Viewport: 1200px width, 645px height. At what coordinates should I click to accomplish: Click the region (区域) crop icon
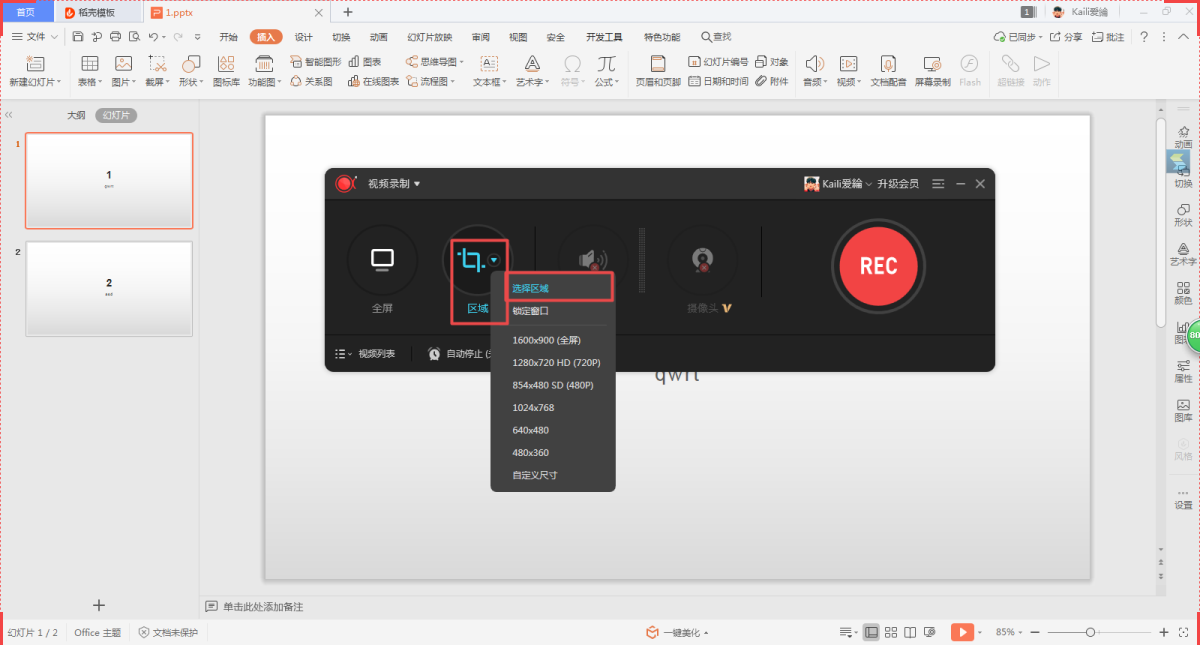pos(470,261)
